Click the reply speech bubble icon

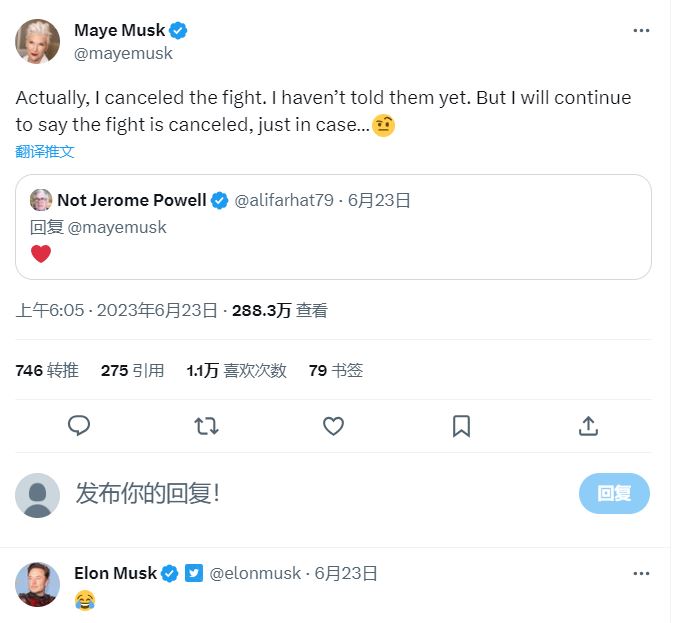click(x=79, y=426)
